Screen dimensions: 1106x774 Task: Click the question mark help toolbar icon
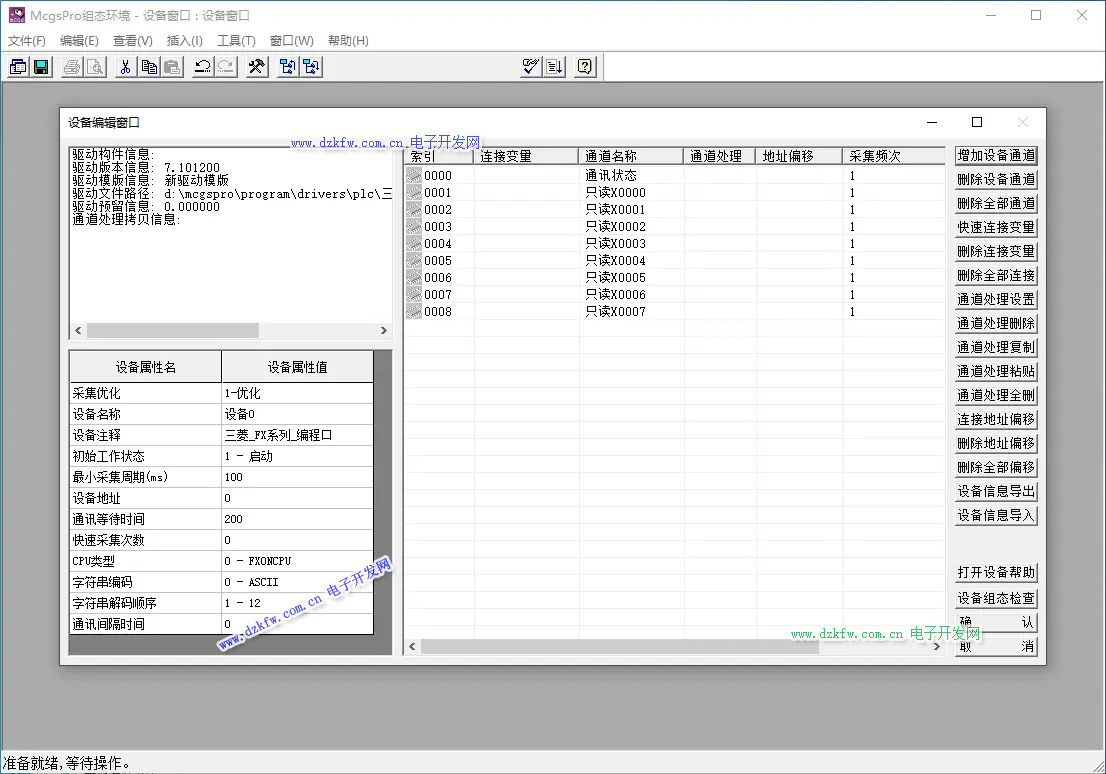pos(585,67)
